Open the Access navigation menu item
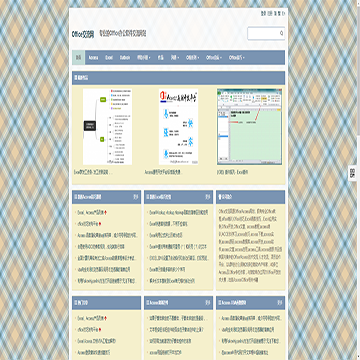This screenshot has height=360, width=360. point(93,58)
